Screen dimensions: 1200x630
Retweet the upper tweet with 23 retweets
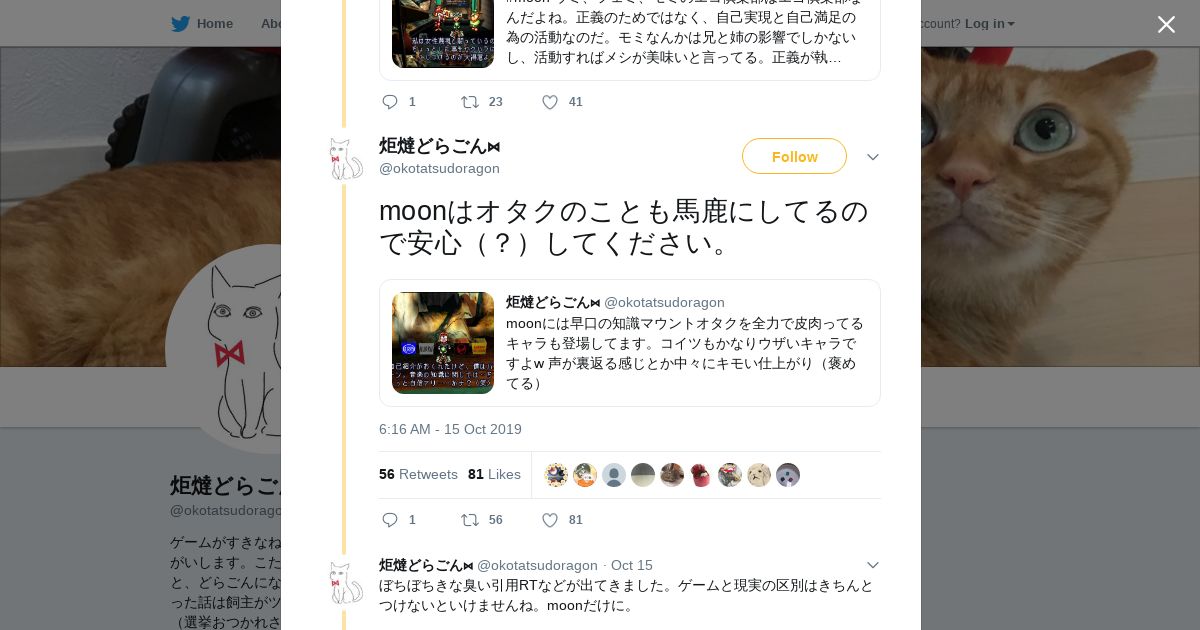click(x=469, y=102)
